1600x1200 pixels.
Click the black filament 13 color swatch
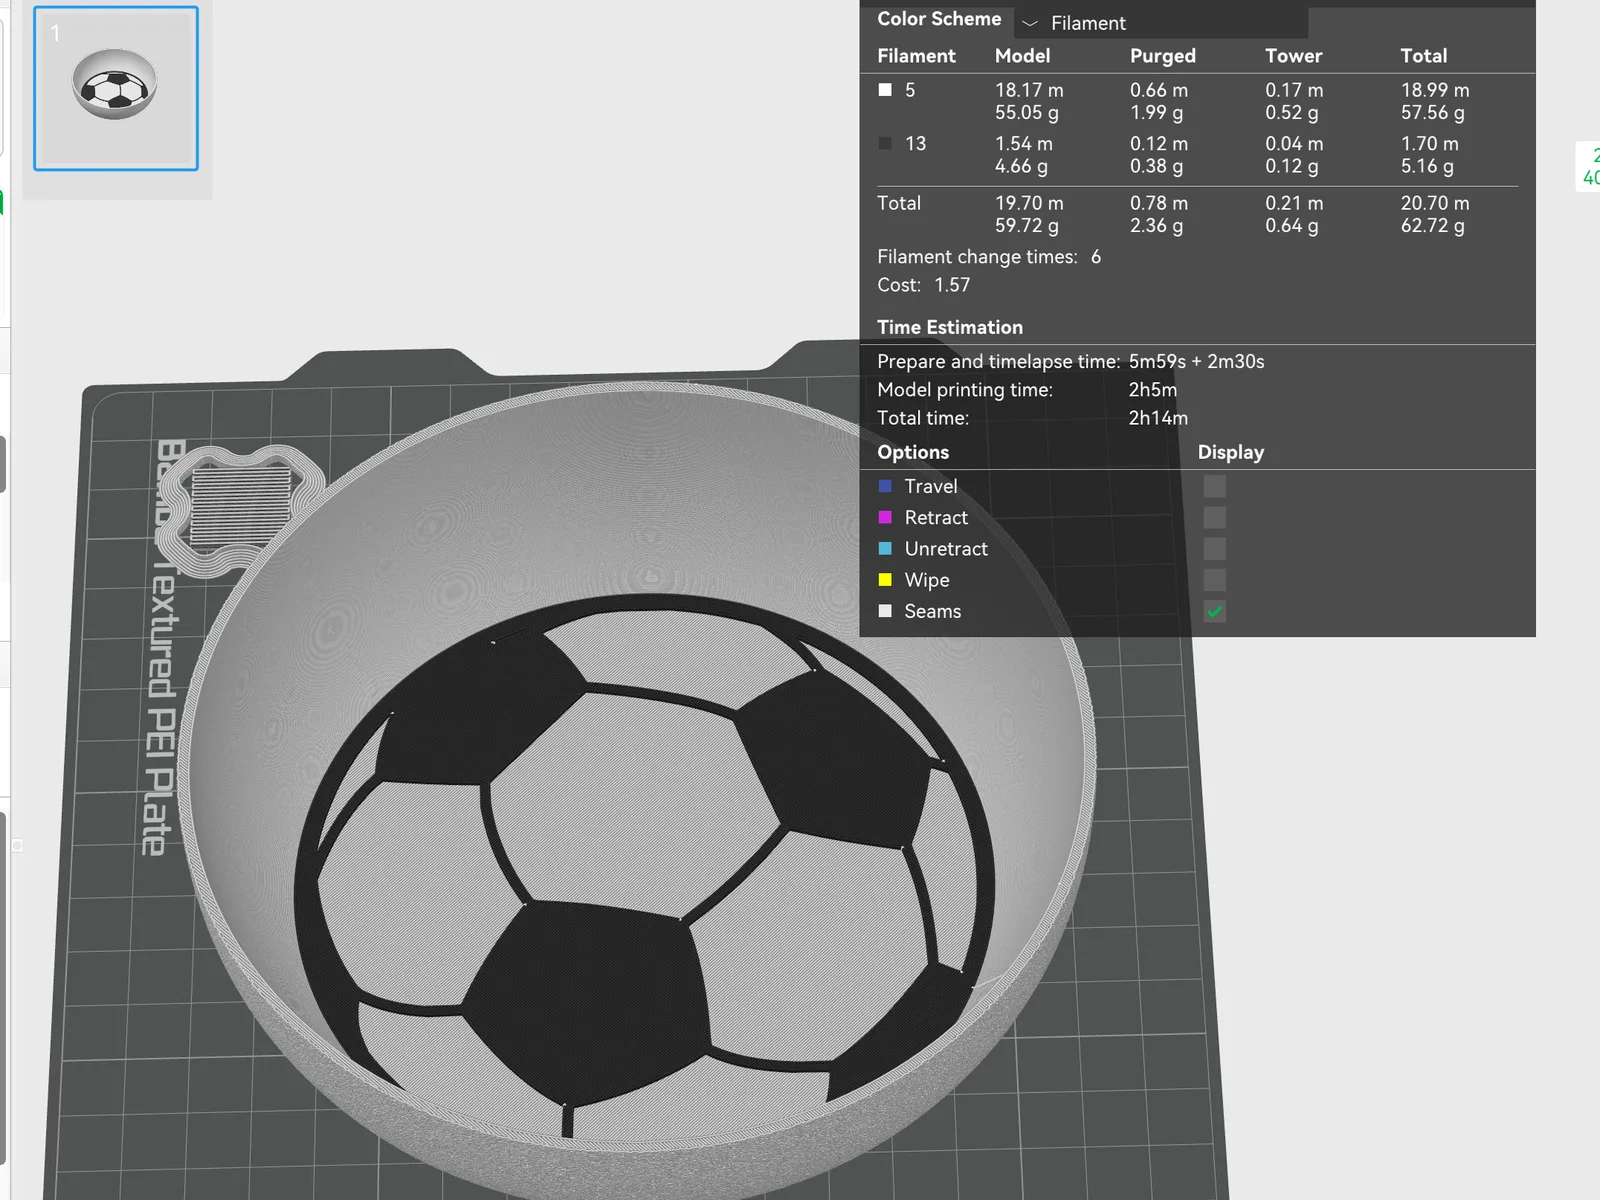point(885,143)
